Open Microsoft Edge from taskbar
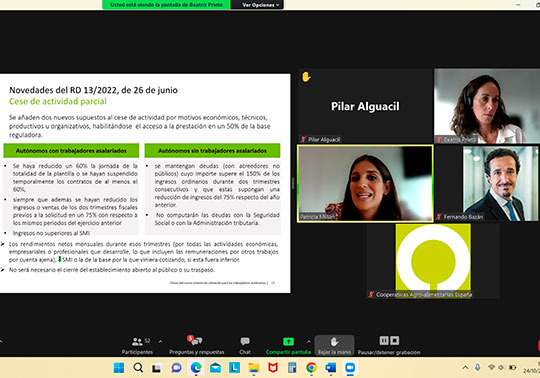540x378 pixels. pos(196,368)
